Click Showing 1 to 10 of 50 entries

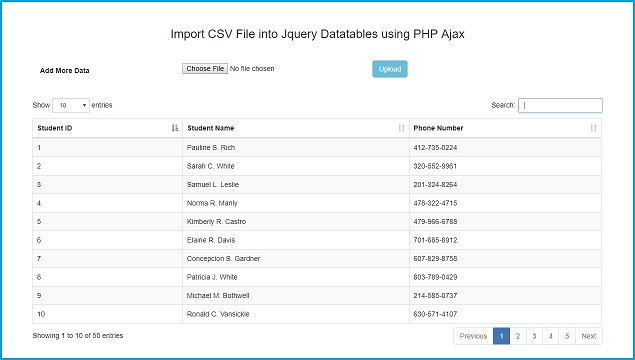pos(78,336)
